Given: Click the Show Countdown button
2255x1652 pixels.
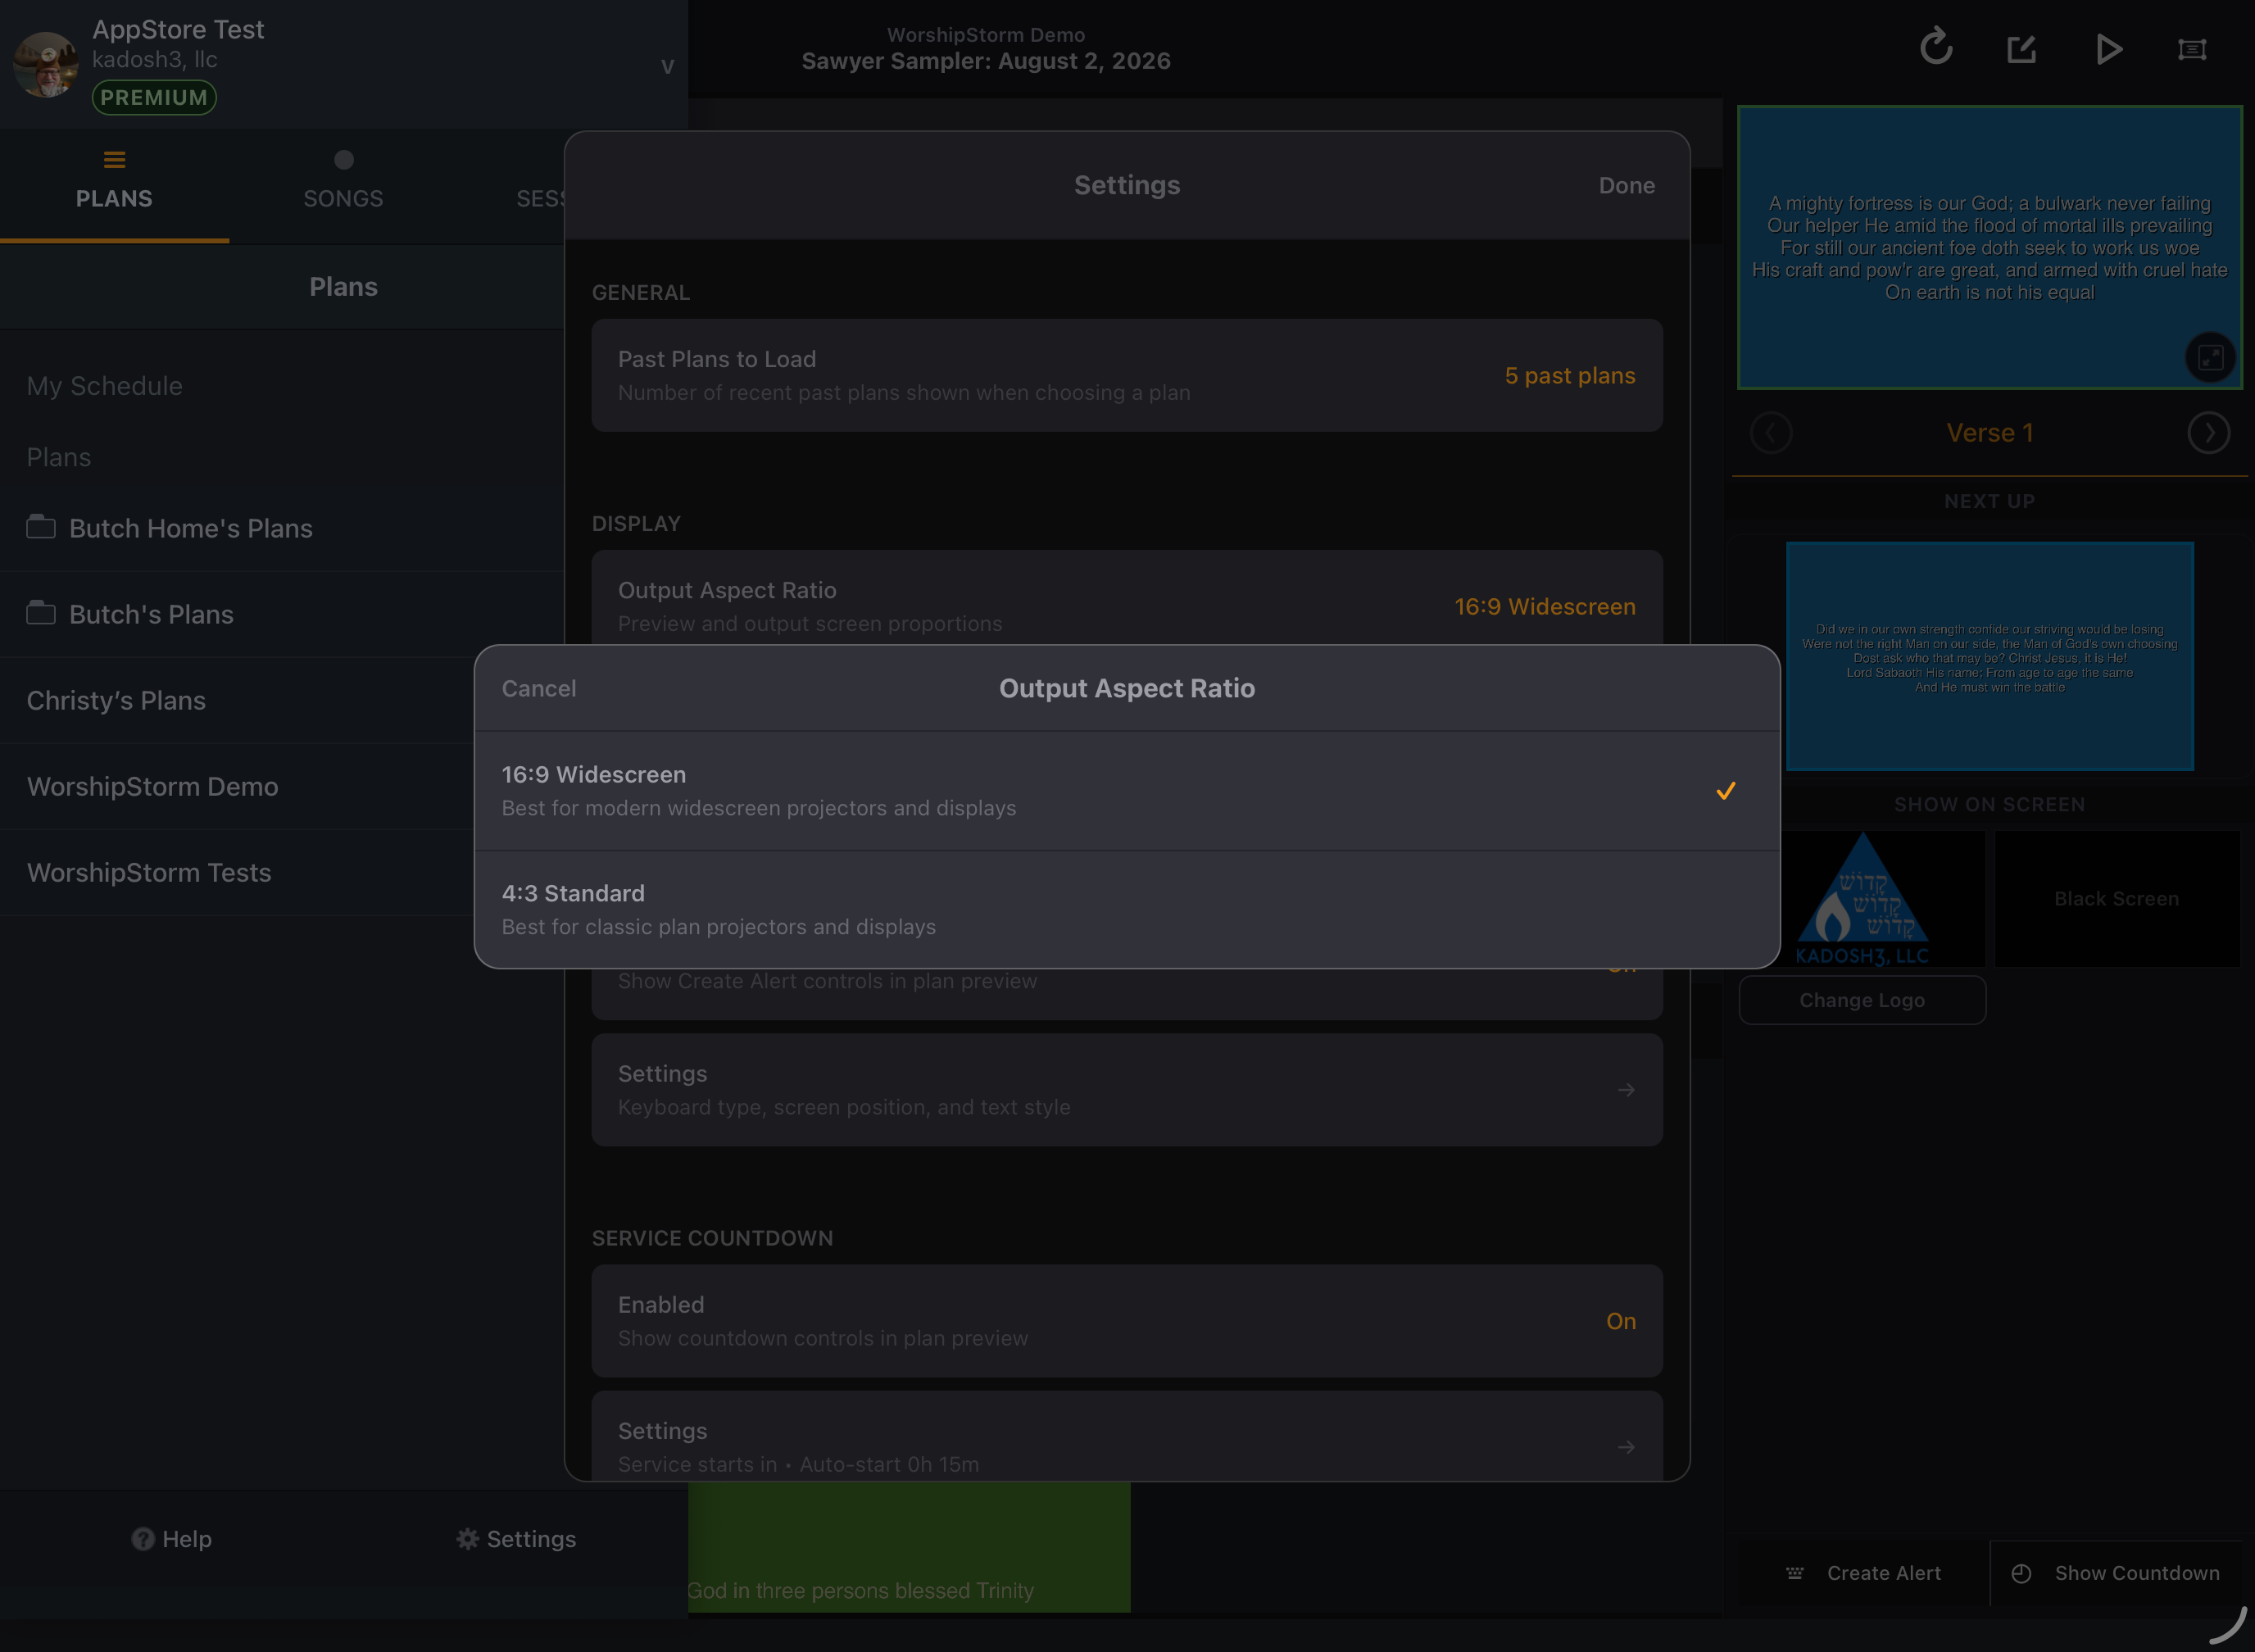Looking at the screenshot, I should click(x=2116, y=1573).
